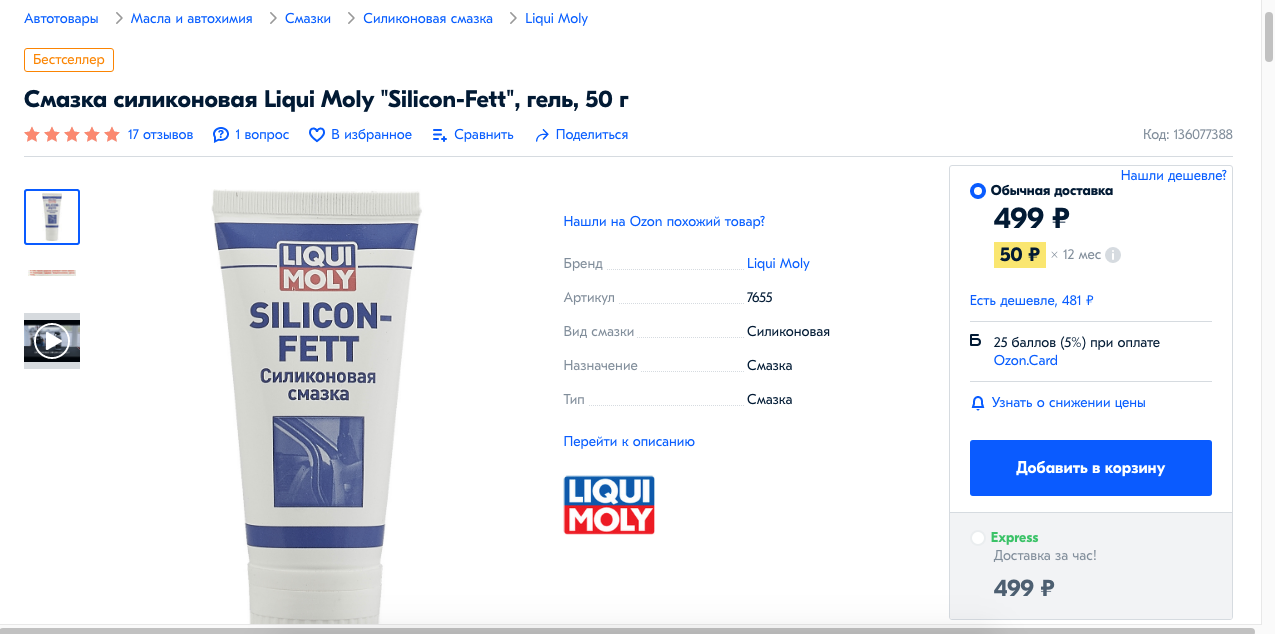Select the Express delivery radio button
This screenshot has height=634, width=1275.
point(978,538)
